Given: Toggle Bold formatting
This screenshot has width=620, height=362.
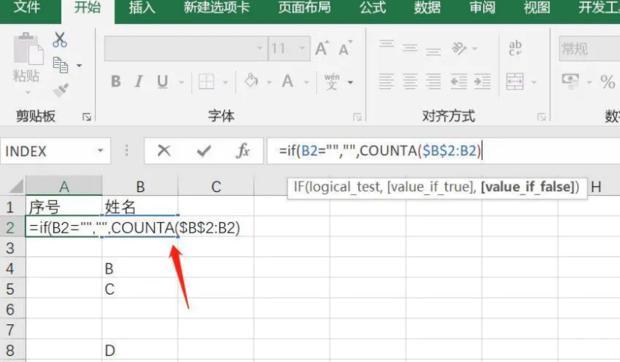Looking at the screenshot, I should (x=115, y=82).
